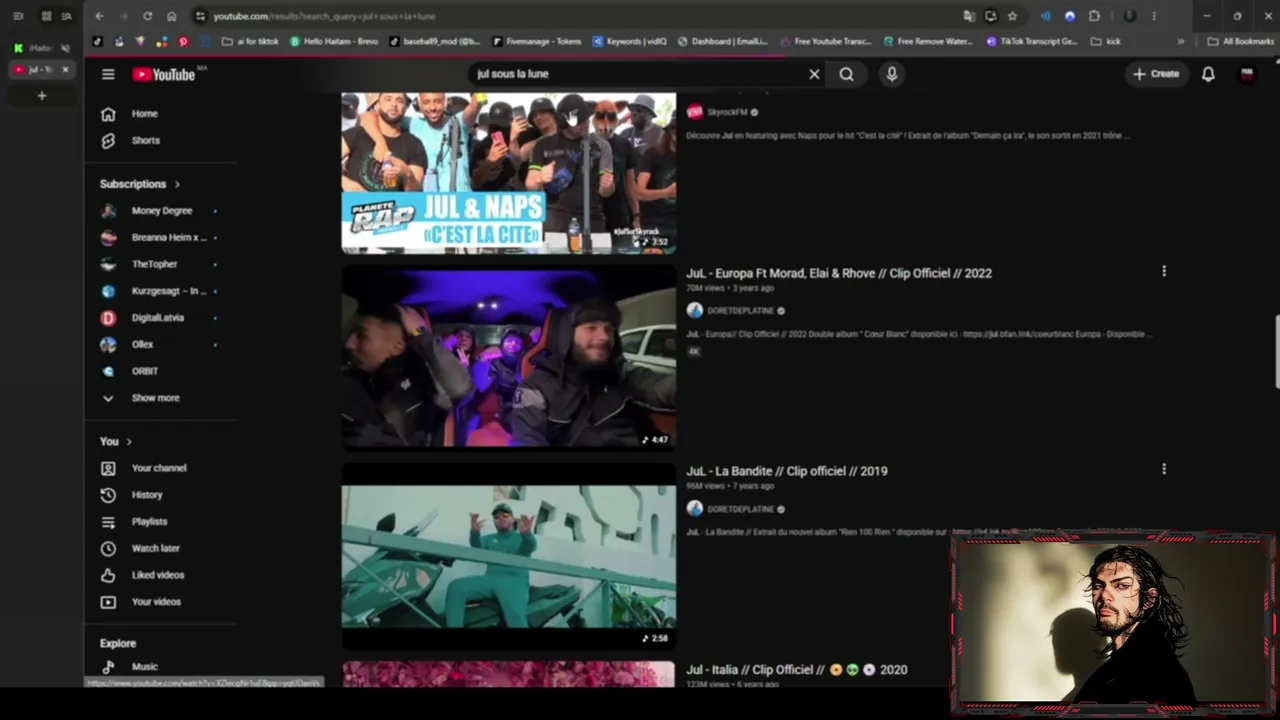Image resolution: width=1280 pixels, height=720 pixels.
Task: Submit search with the magnifier button
Action: 847,74
